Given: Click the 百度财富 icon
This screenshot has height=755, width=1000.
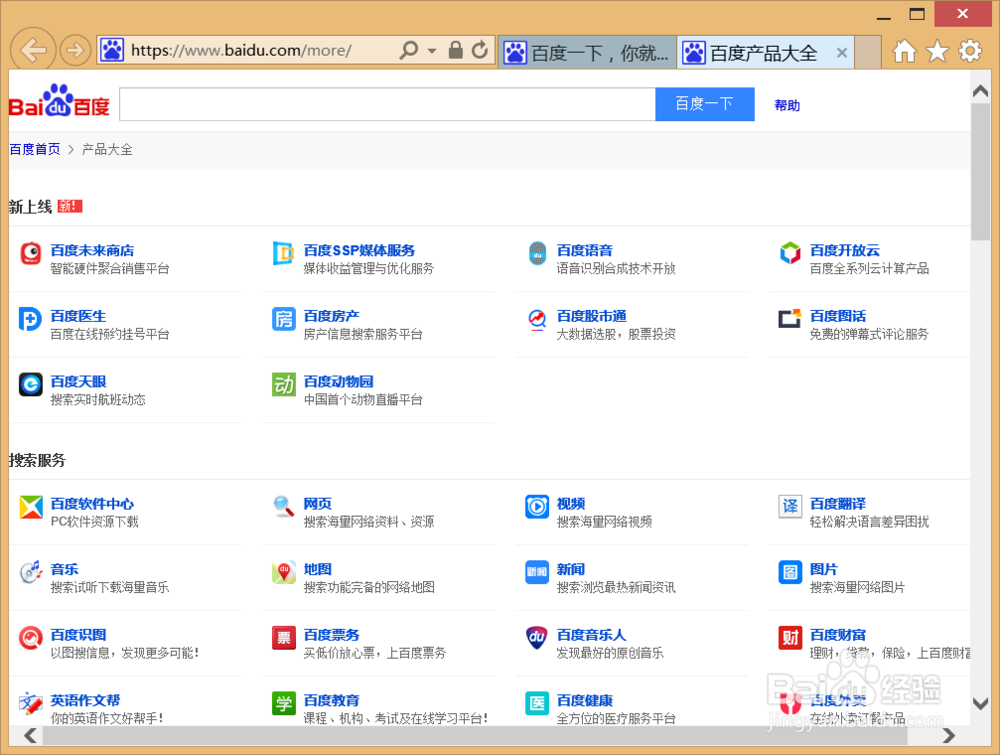Looking at the screenshot, I should [x=790, y=638].
